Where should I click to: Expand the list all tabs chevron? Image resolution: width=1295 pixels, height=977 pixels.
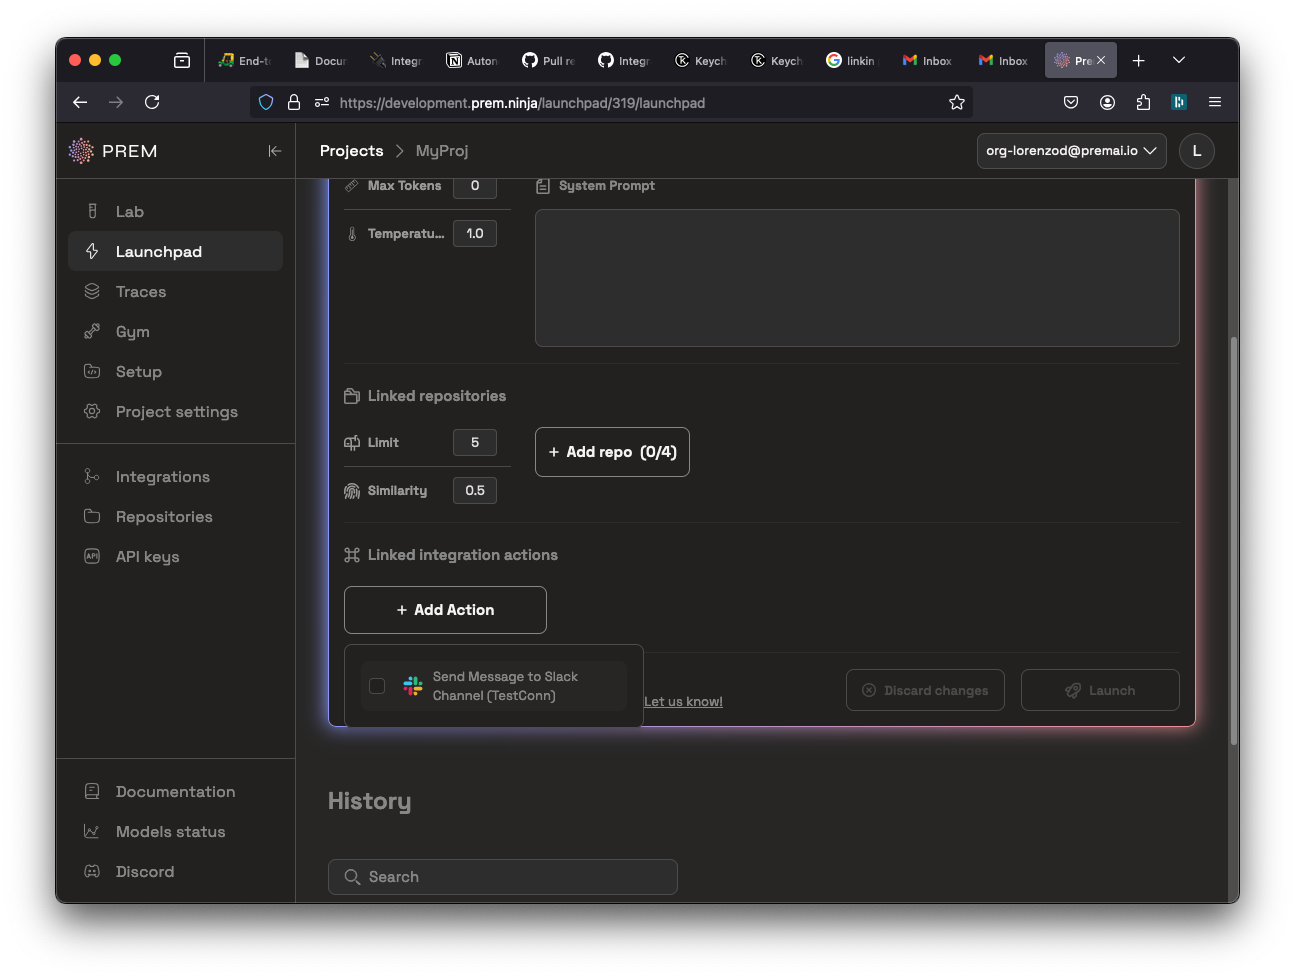click(x=1179, y=60)
